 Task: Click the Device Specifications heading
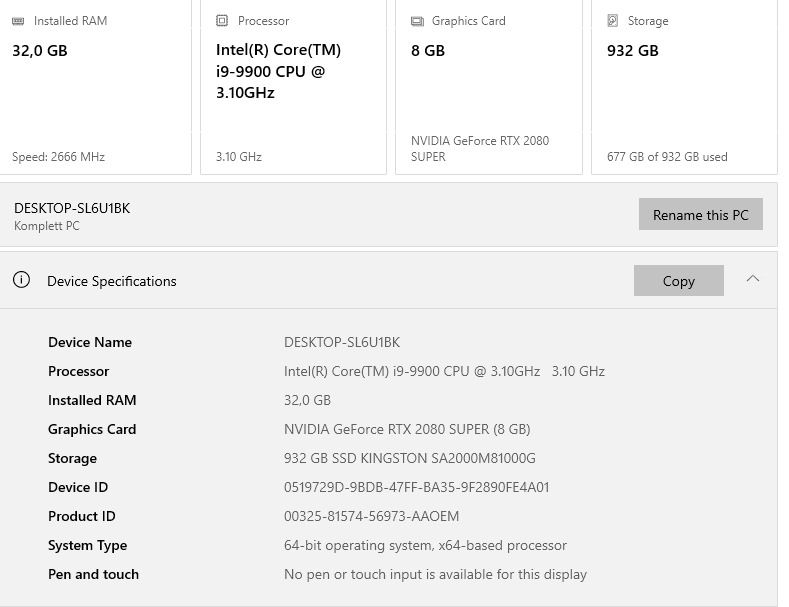tap(112, 281)
